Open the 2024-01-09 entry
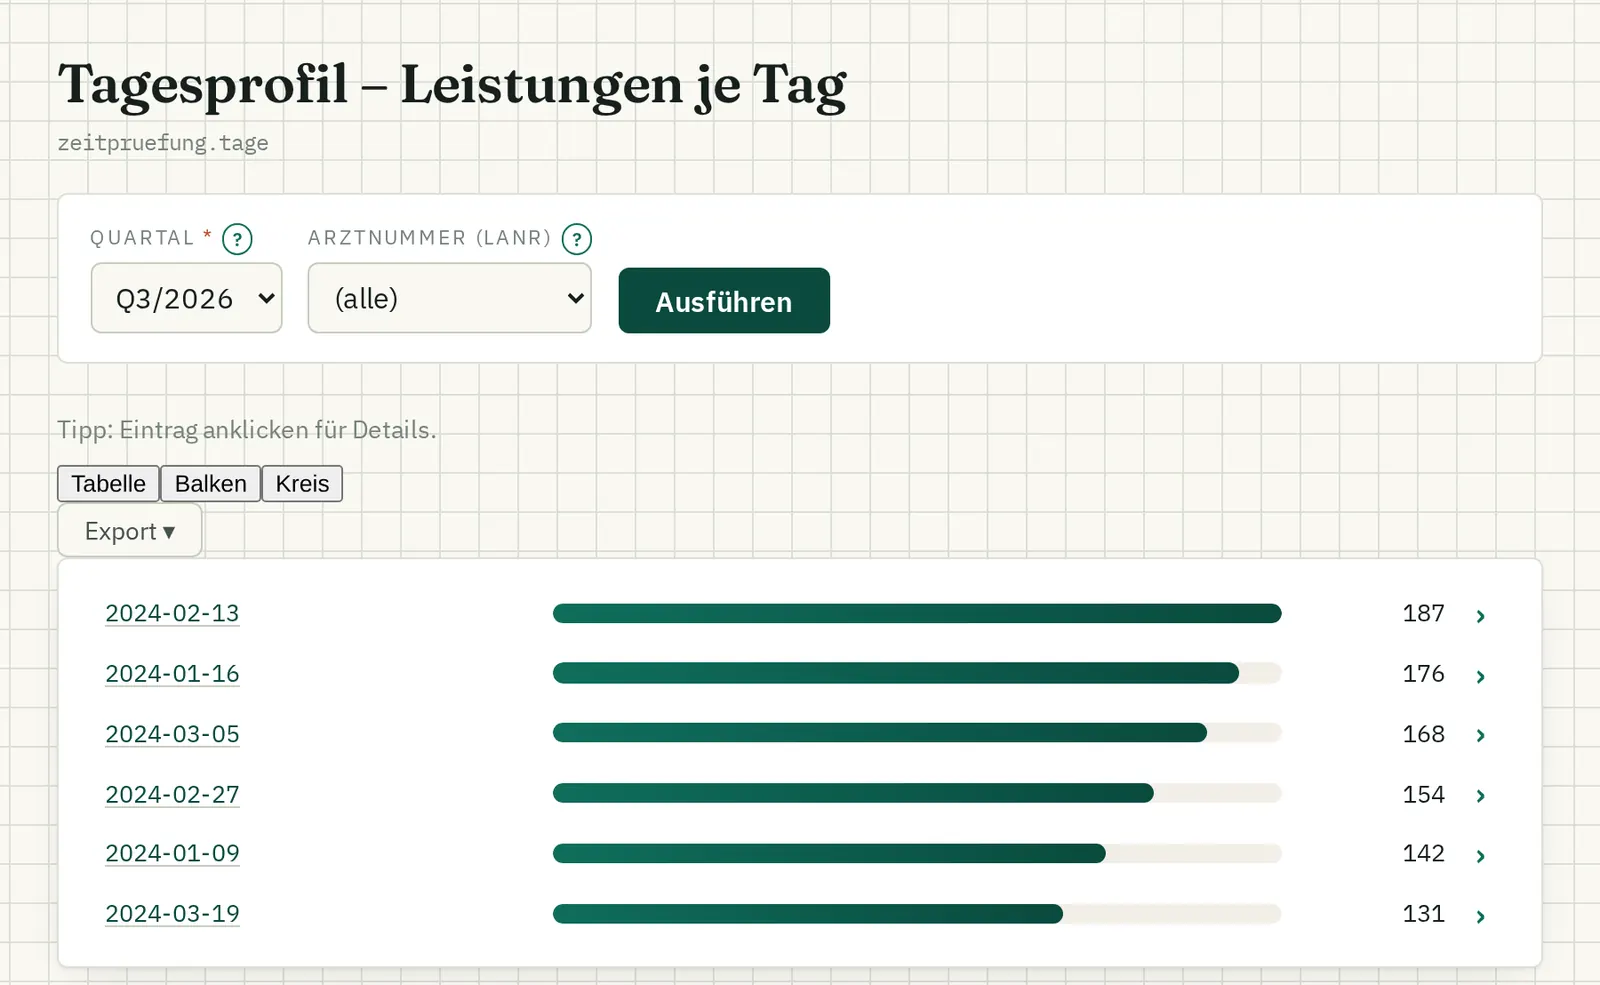This screenshot has height=985, width=1600. (x=172, y=853)
